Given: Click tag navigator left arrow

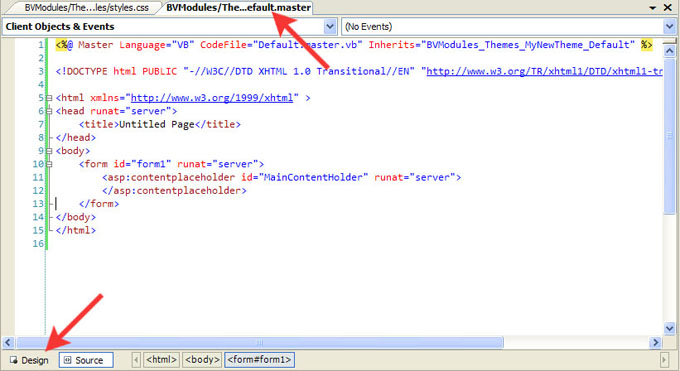Looking at the screenshot, I should [136, 360].
